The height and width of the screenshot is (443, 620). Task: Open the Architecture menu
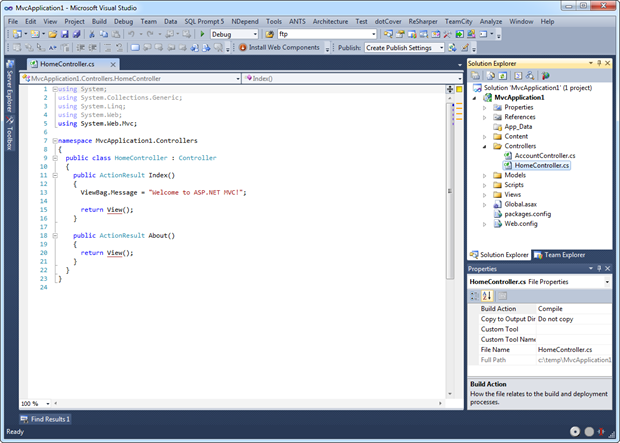[x=330, y=21]
